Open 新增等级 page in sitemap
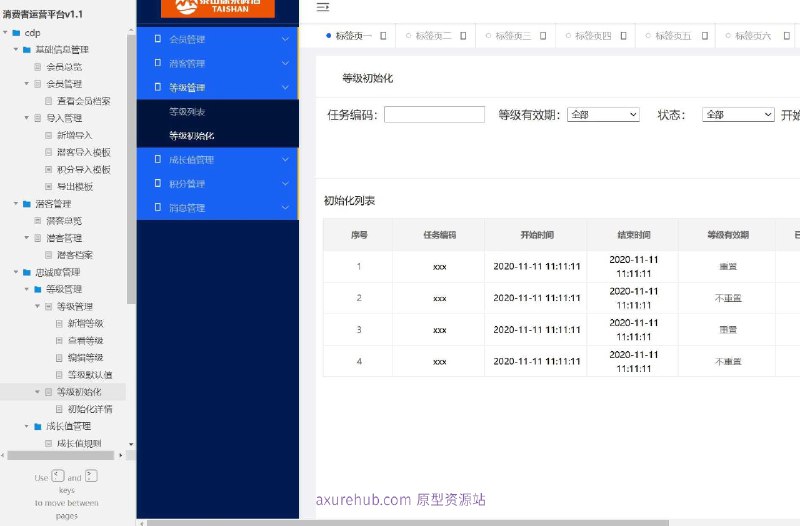This screenshot has height=526, width=800. (x=86, y=323)
